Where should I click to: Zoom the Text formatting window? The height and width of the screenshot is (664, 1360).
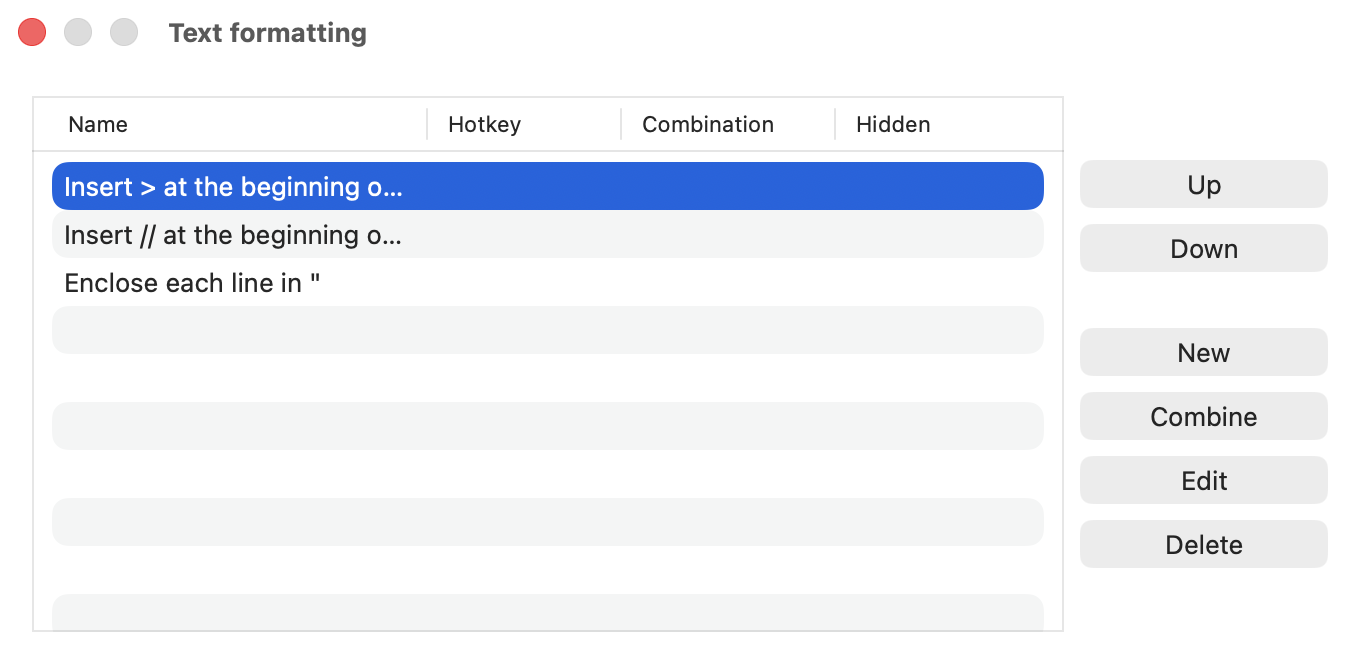(124, 33)
